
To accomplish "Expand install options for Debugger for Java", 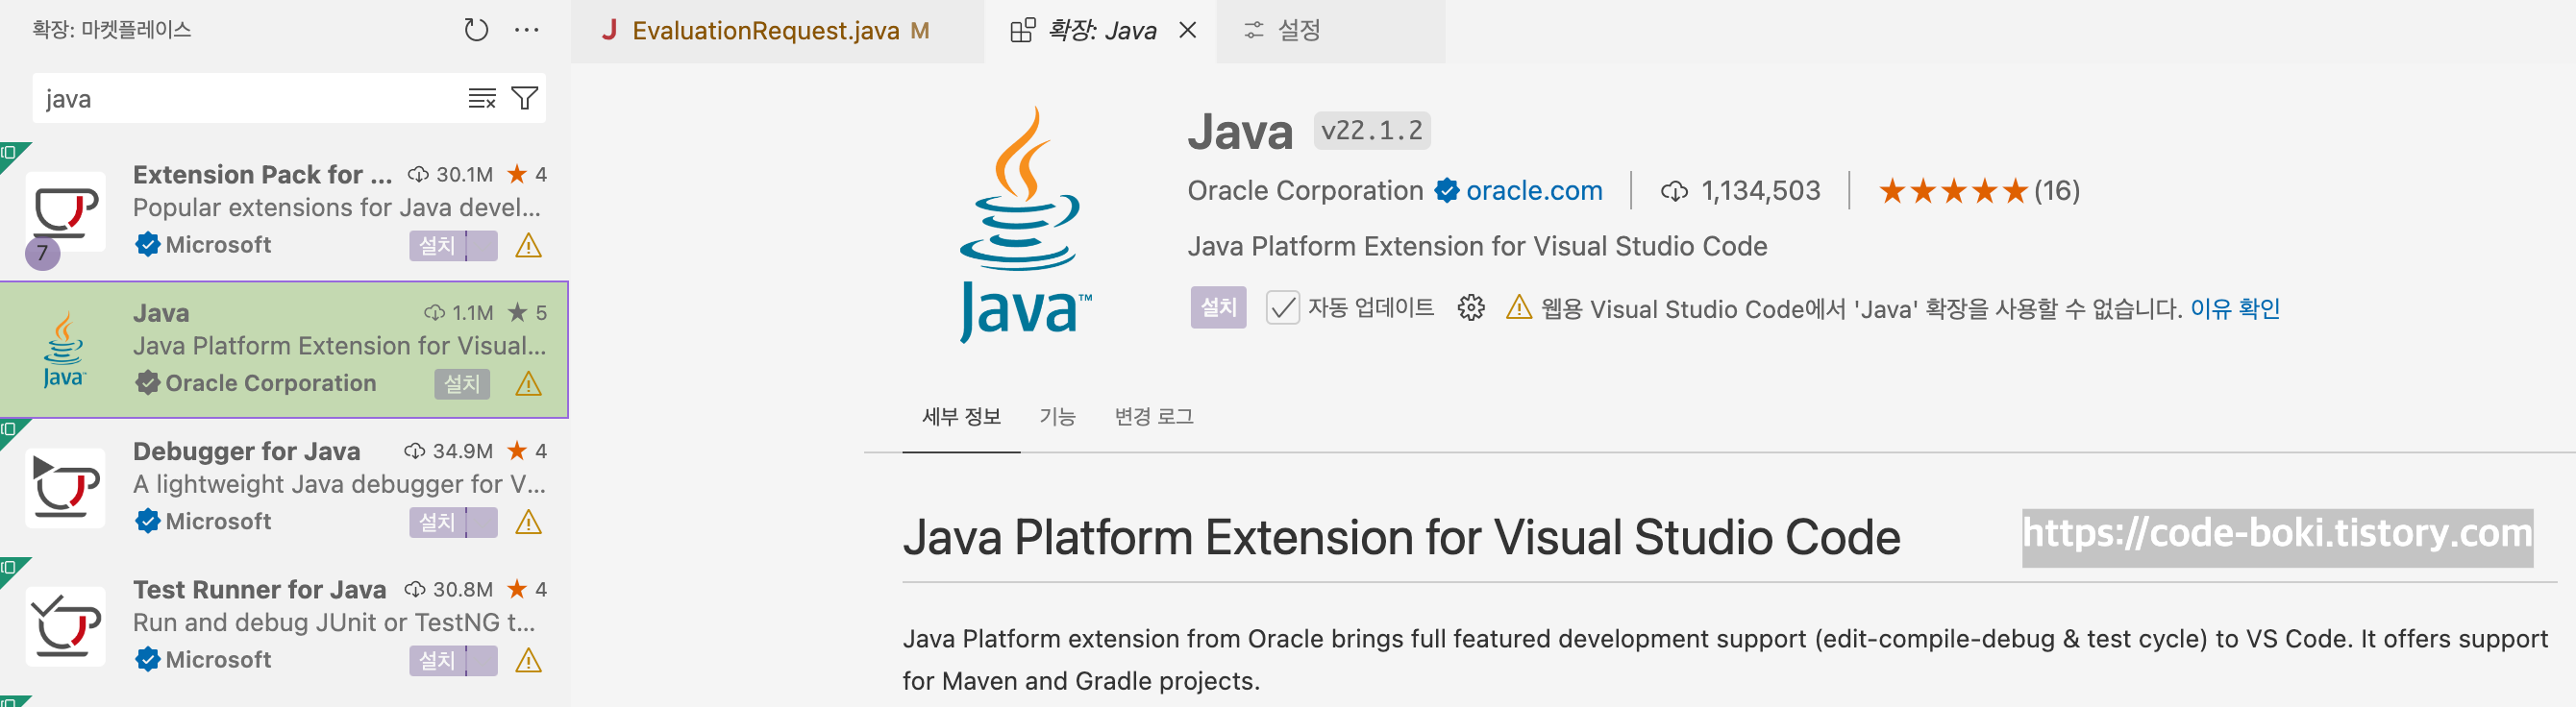I will pyautogui.click(x=482, y=521).
